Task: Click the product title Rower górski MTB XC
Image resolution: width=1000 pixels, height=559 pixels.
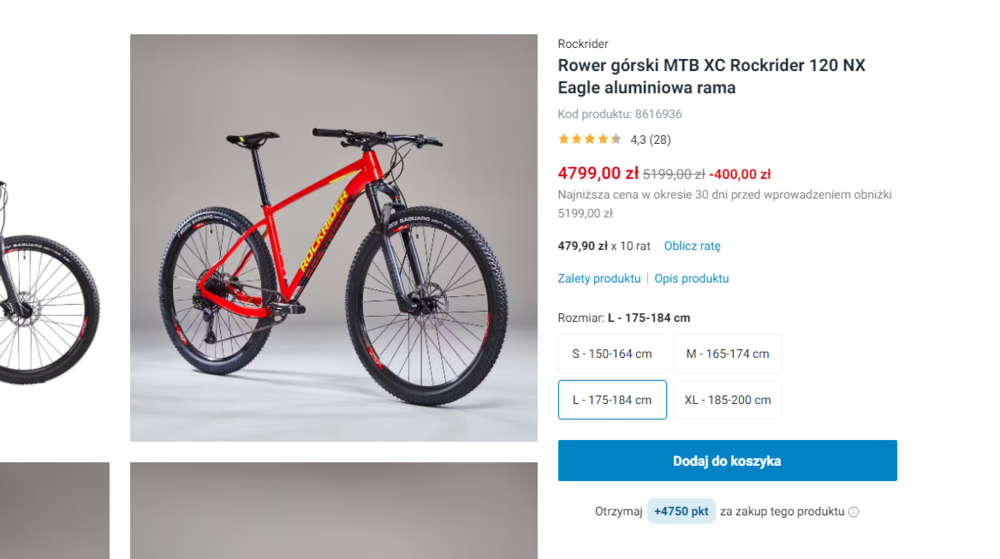Action: pos(711,76)
